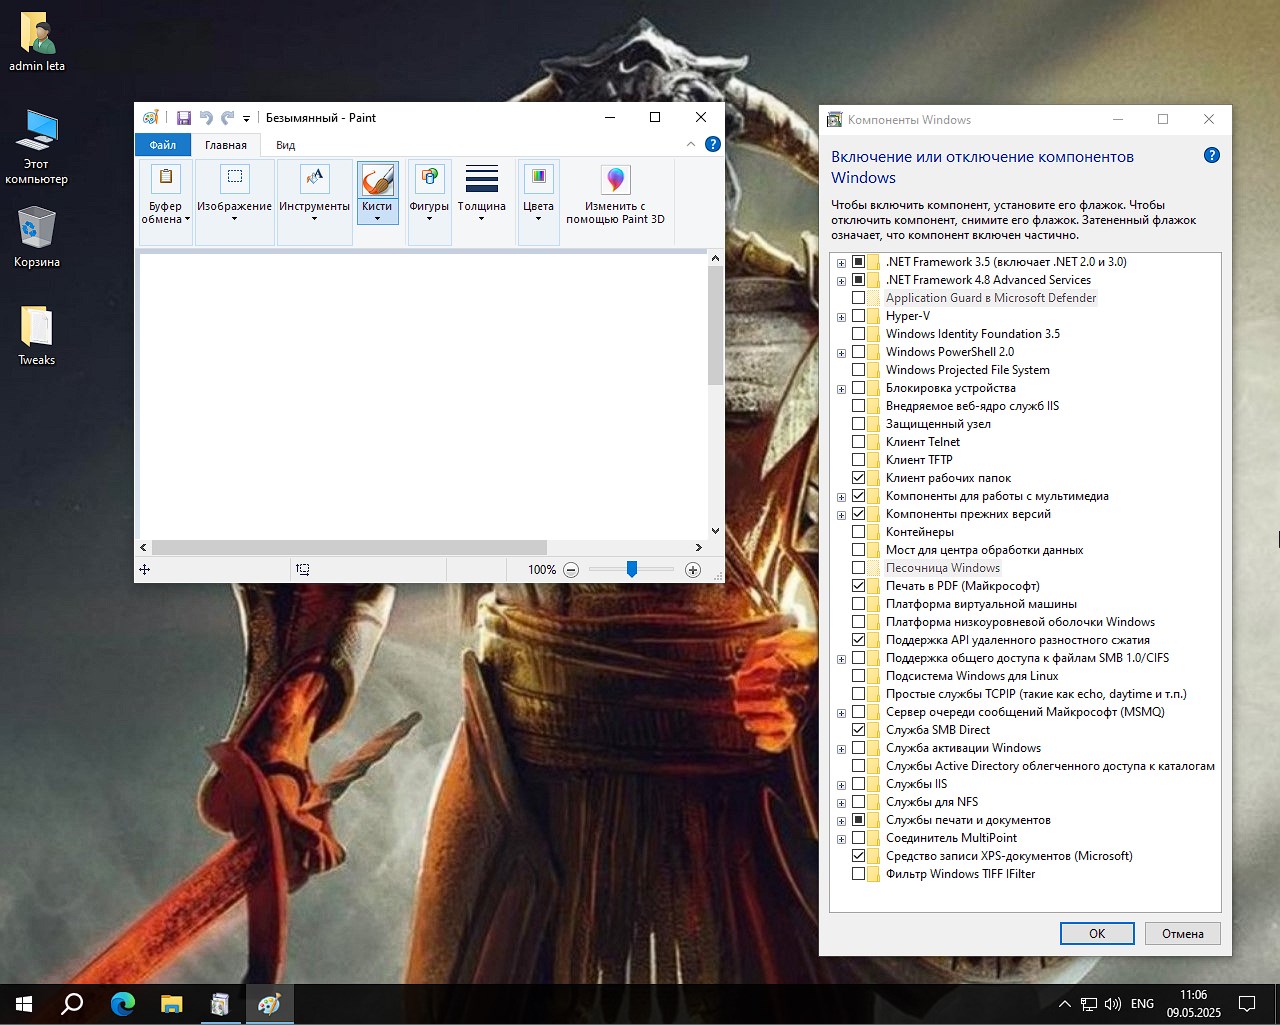
Task: Click the Paint zoom slider handle
Action: pyautogui.click(x=632, y=569)
